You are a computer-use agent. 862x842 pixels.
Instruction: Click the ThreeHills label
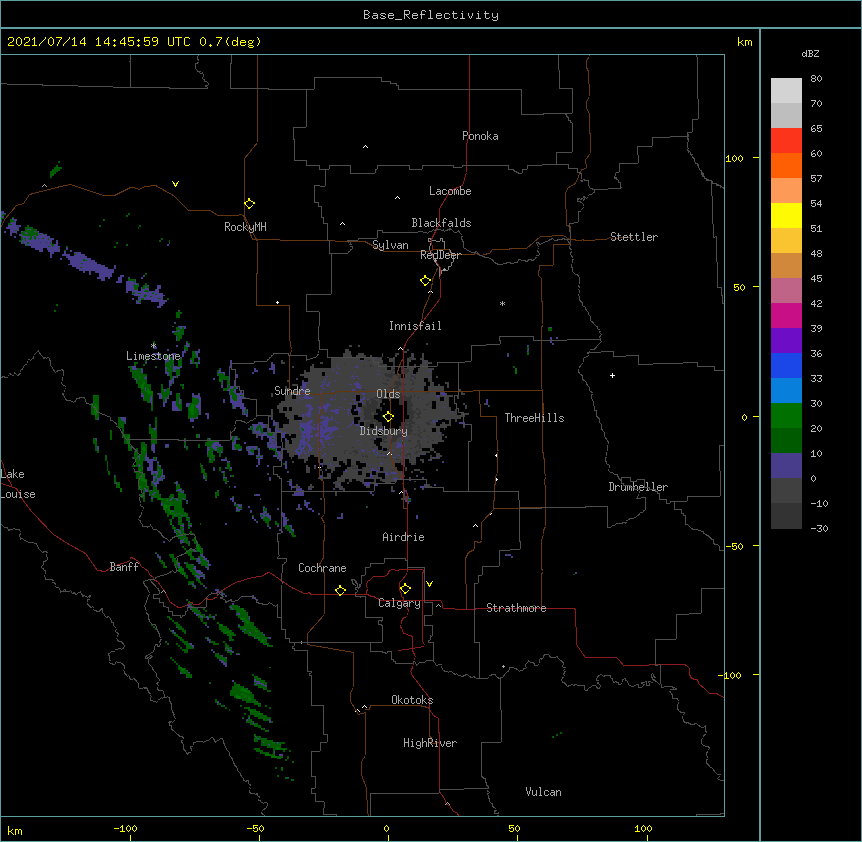click(534, 418)
